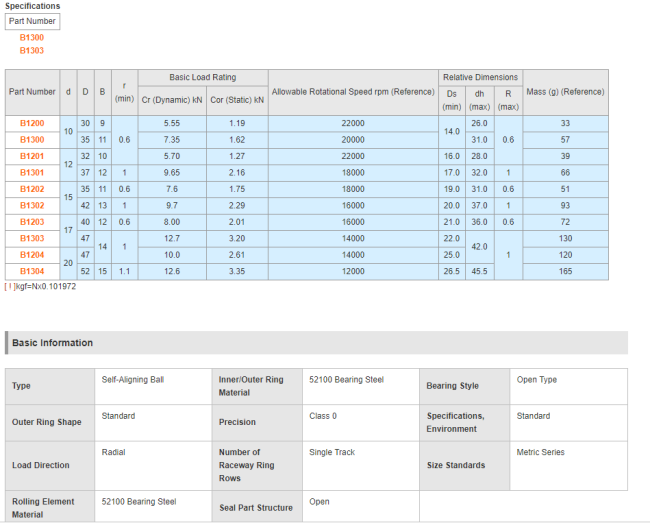This screenshot has width=650, height=523.
Task: Open B1303 link in the table row
Action: pos(32,238)
